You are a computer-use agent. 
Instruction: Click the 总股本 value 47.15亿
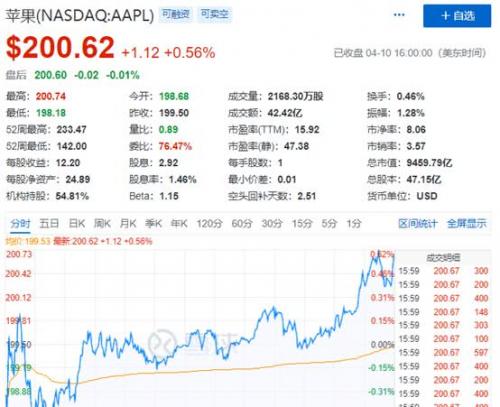(424, 180)
